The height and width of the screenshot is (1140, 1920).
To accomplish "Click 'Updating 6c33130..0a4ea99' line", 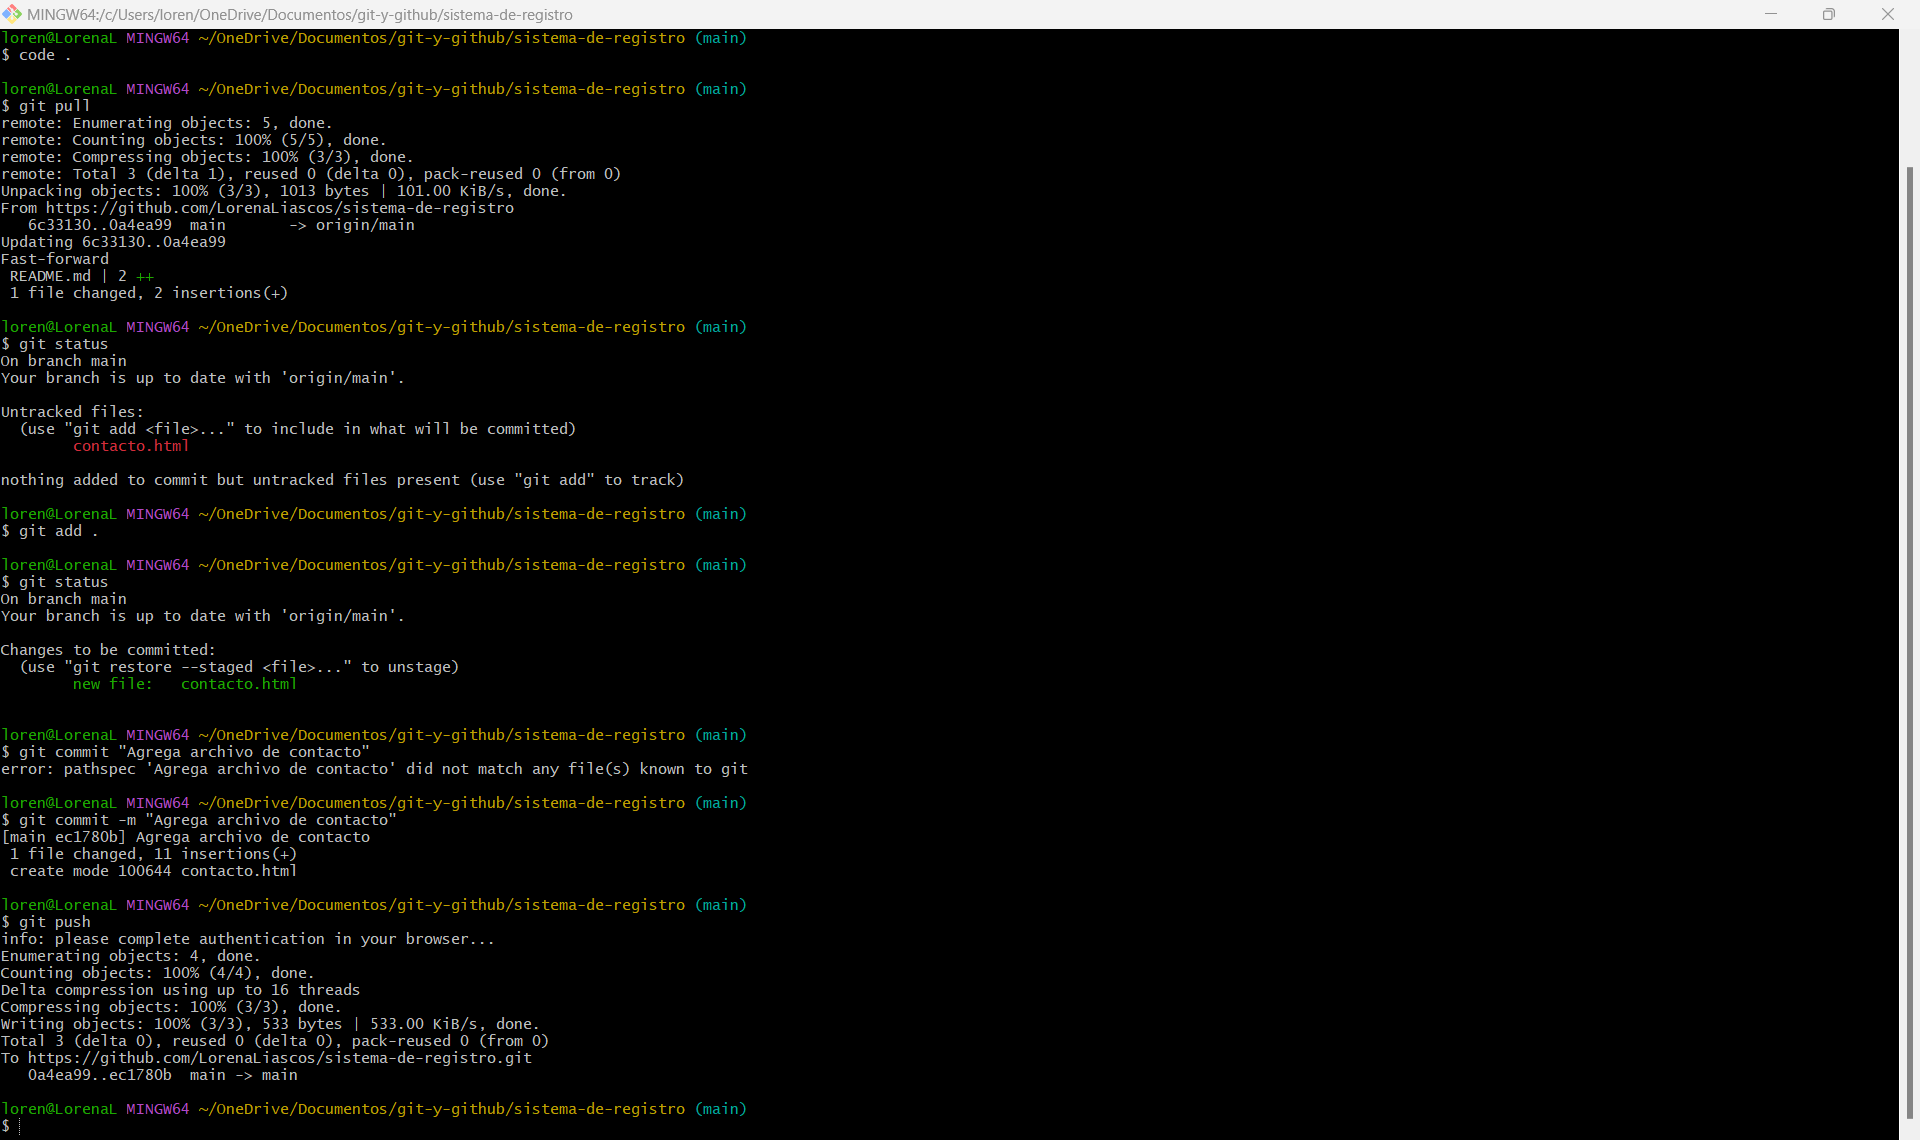I will click(113, 242).
